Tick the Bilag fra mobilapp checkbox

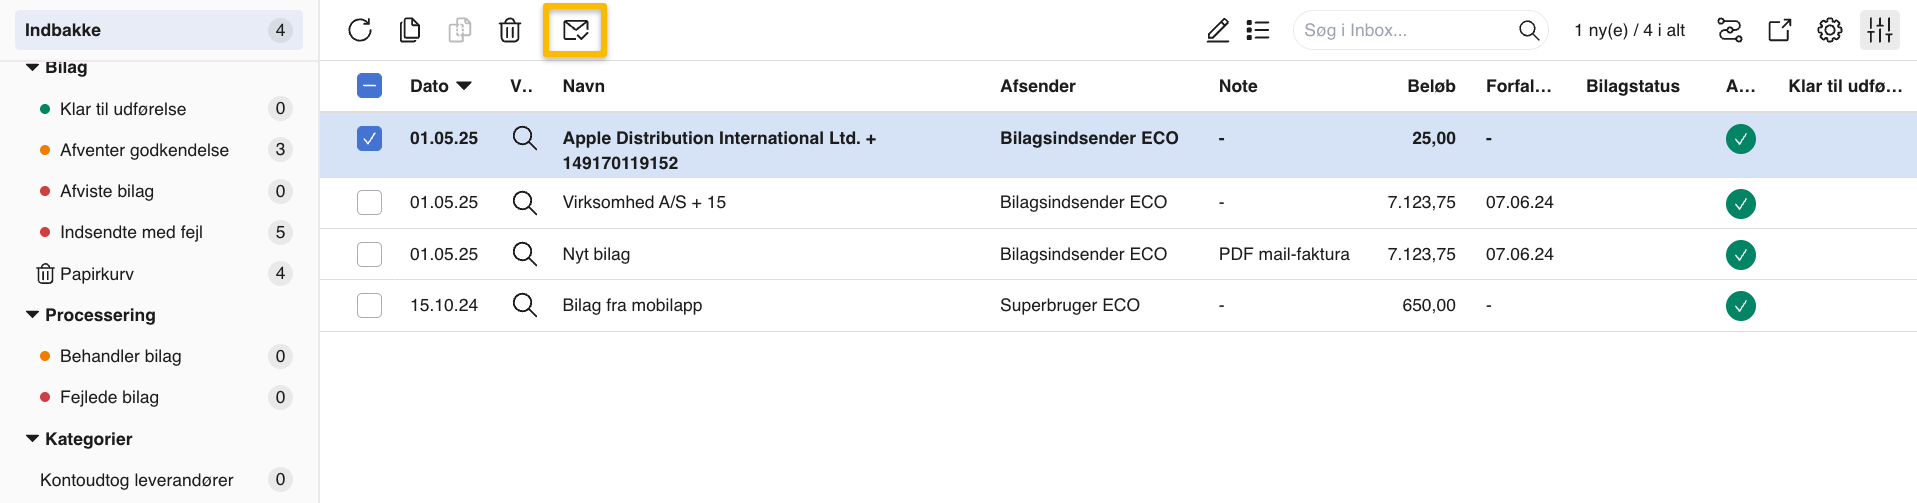coord(369,305)
